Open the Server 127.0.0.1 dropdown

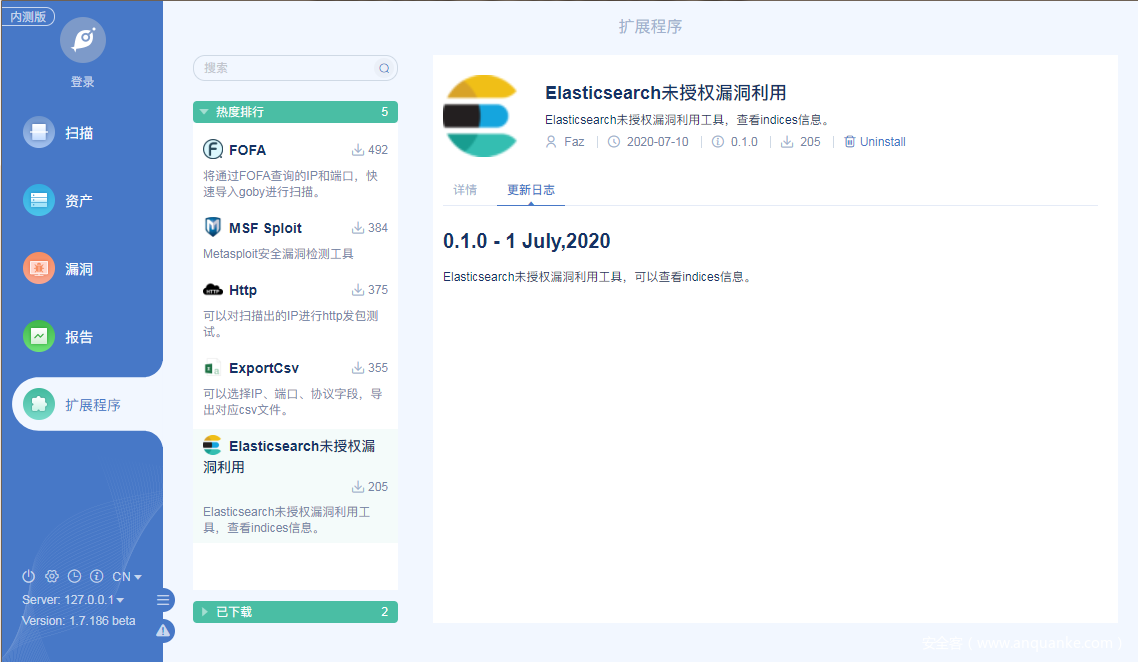(73, 600)
